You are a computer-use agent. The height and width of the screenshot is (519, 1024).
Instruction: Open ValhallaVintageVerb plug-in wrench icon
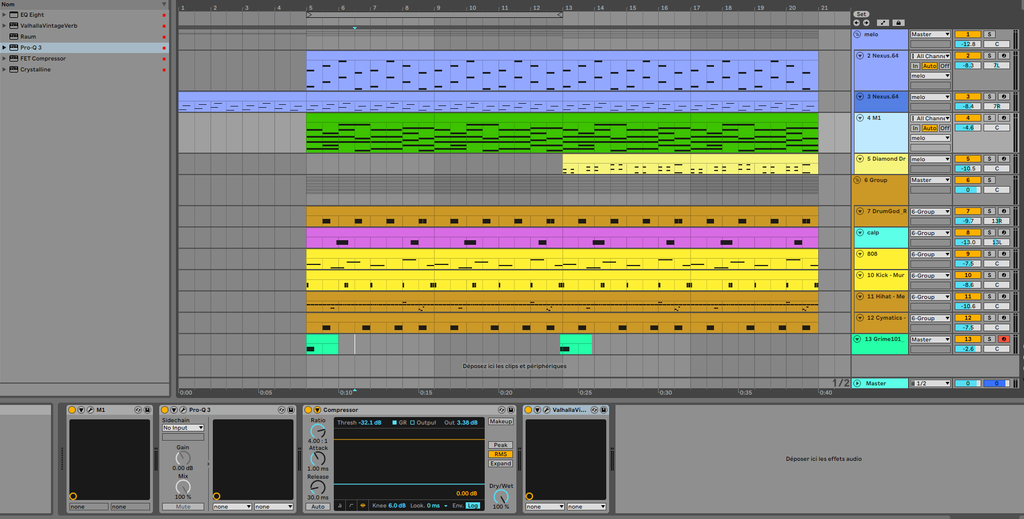pyautogui.click(x=547, y=410)
